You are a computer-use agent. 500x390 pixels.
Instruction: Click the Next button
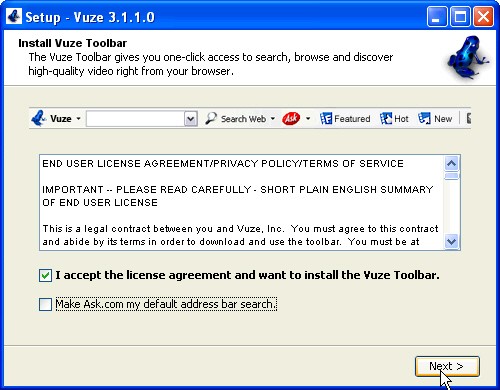[447, 366]
